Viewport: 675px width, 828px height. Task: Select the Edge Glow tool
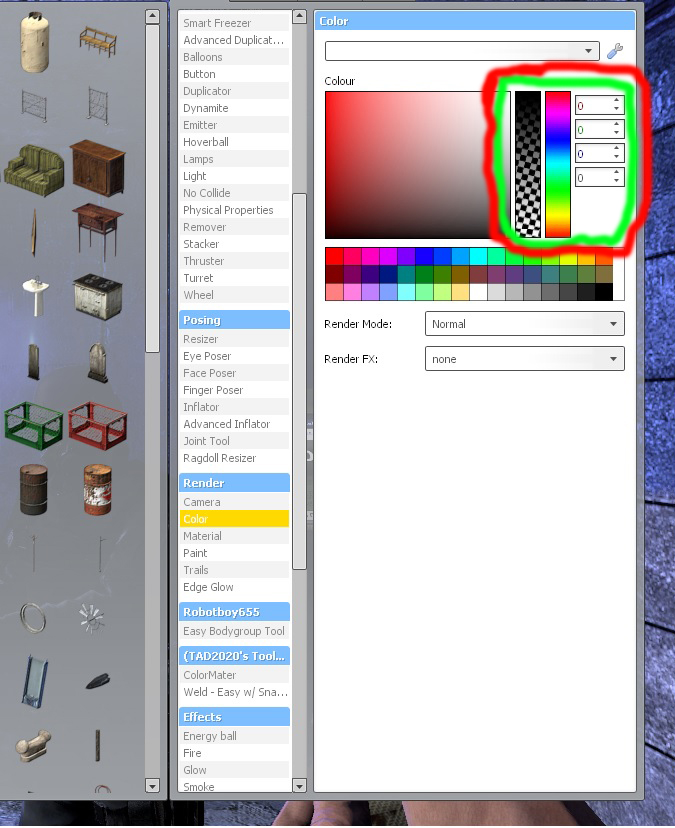coord(235,587)
